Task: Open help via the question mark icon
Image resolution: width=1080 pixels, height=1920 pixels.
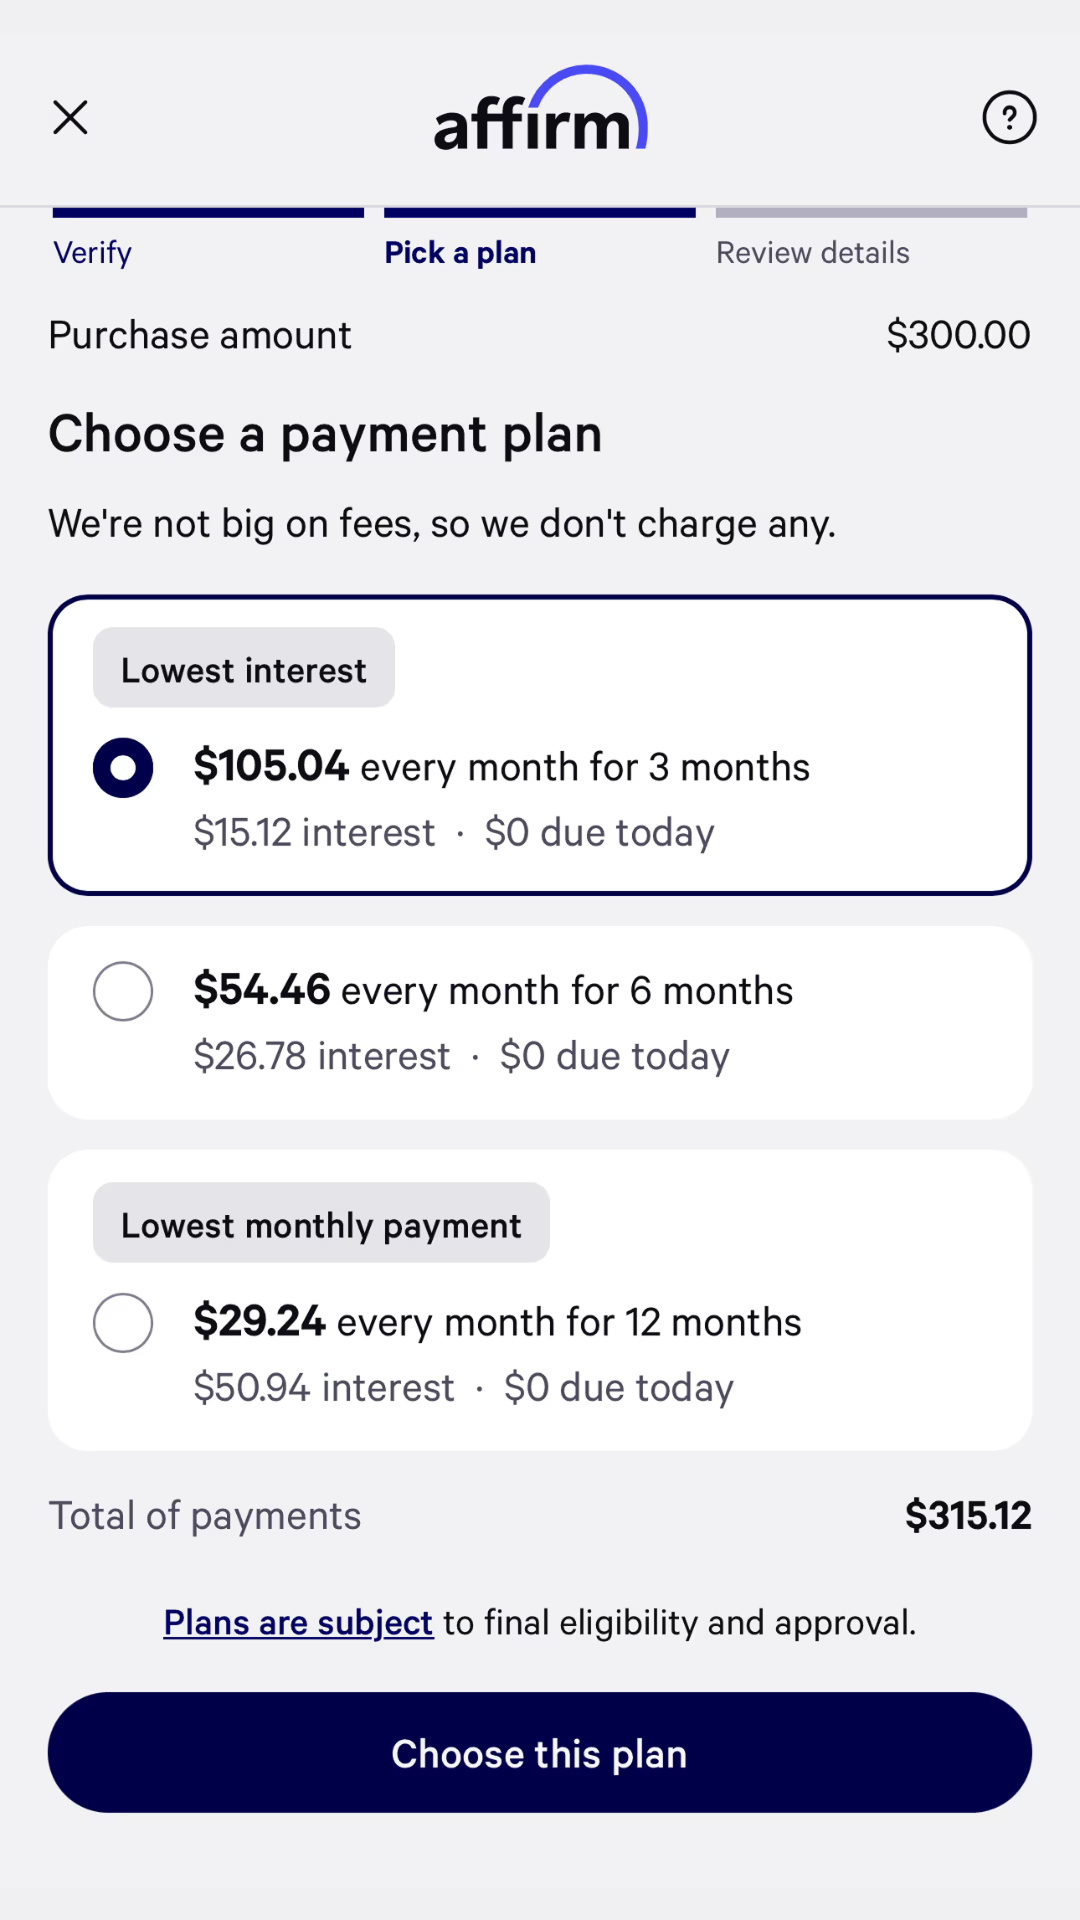Action: coord(1009,117)
